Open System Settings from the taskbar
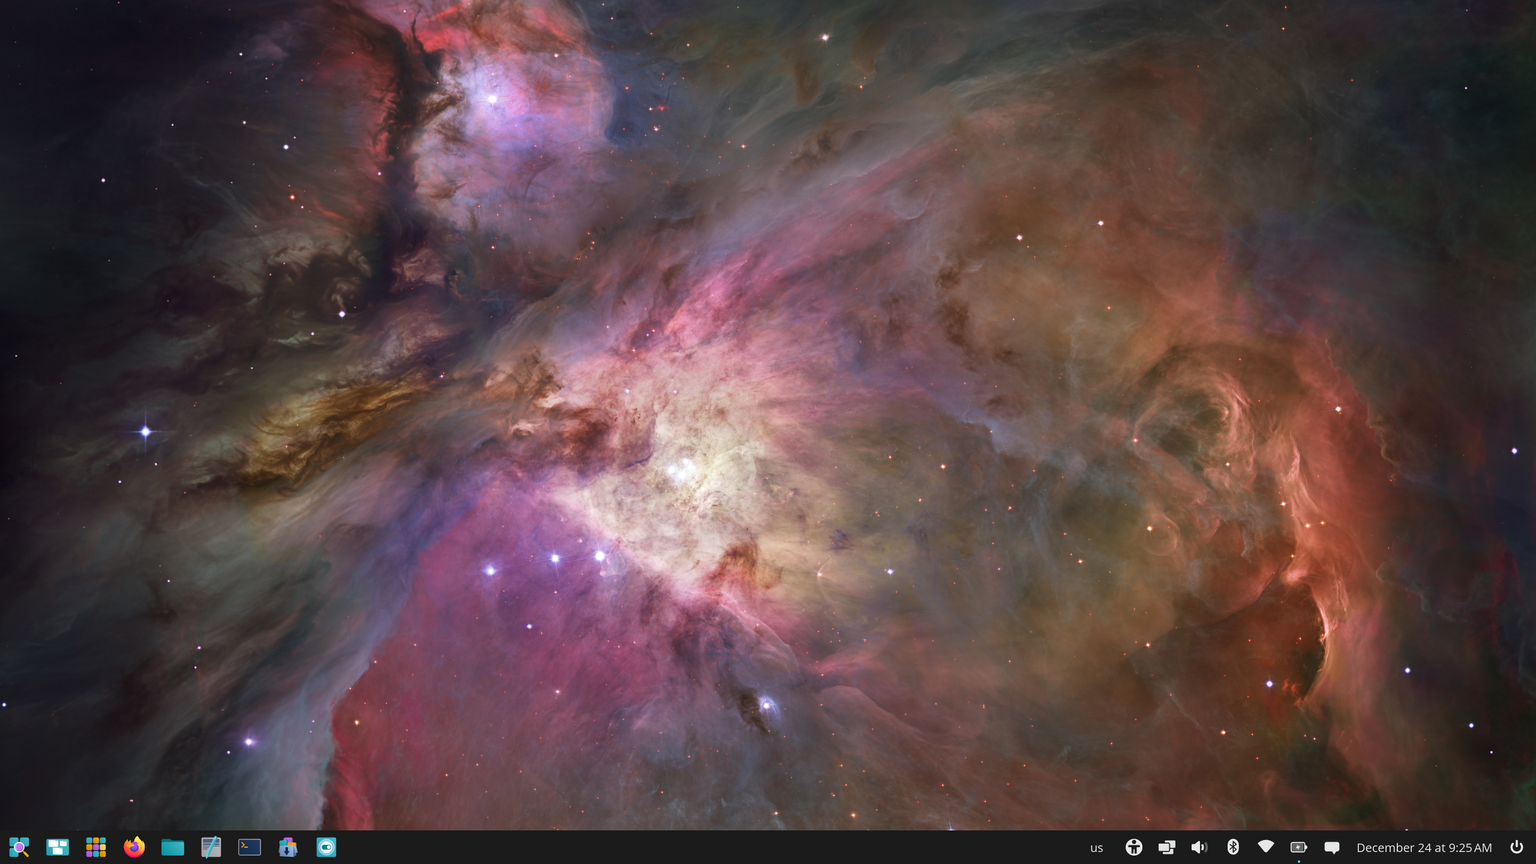 coord(326,847)
